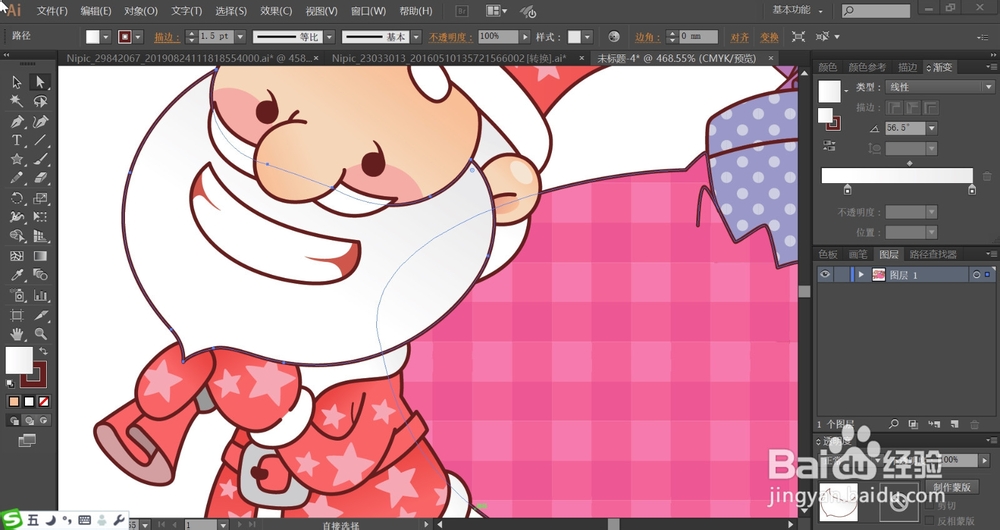The width and height of the screenshot is (1000, 530).
Task: Enable Draw Inside mode
Action: point(43,421)
